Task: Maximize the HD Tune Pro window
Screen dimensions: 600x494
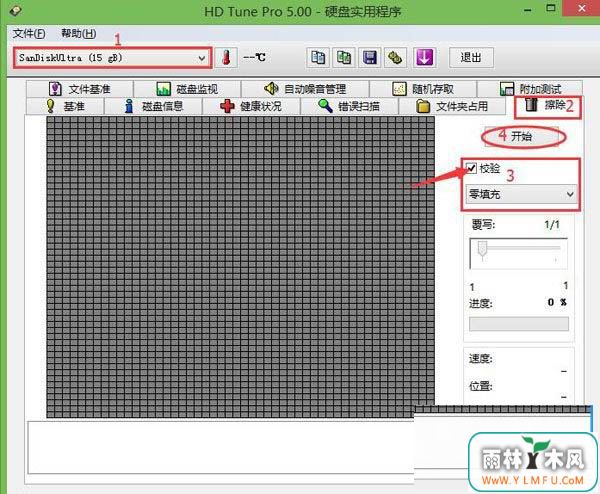Action: (x=551, y=8)
